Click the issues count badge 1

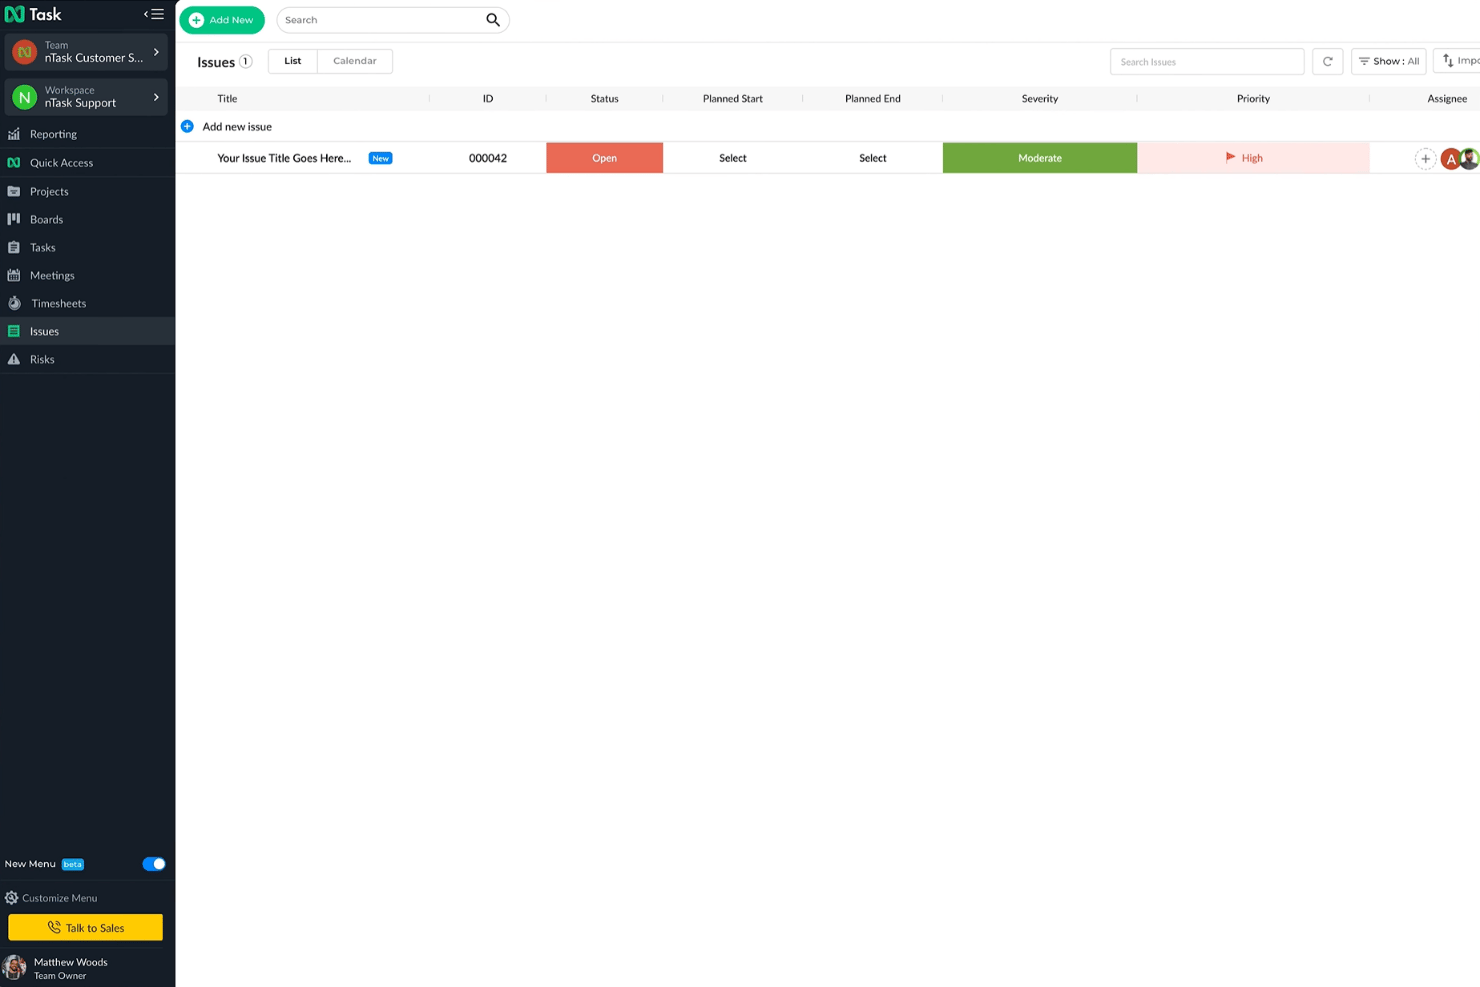tap(245, 61)
